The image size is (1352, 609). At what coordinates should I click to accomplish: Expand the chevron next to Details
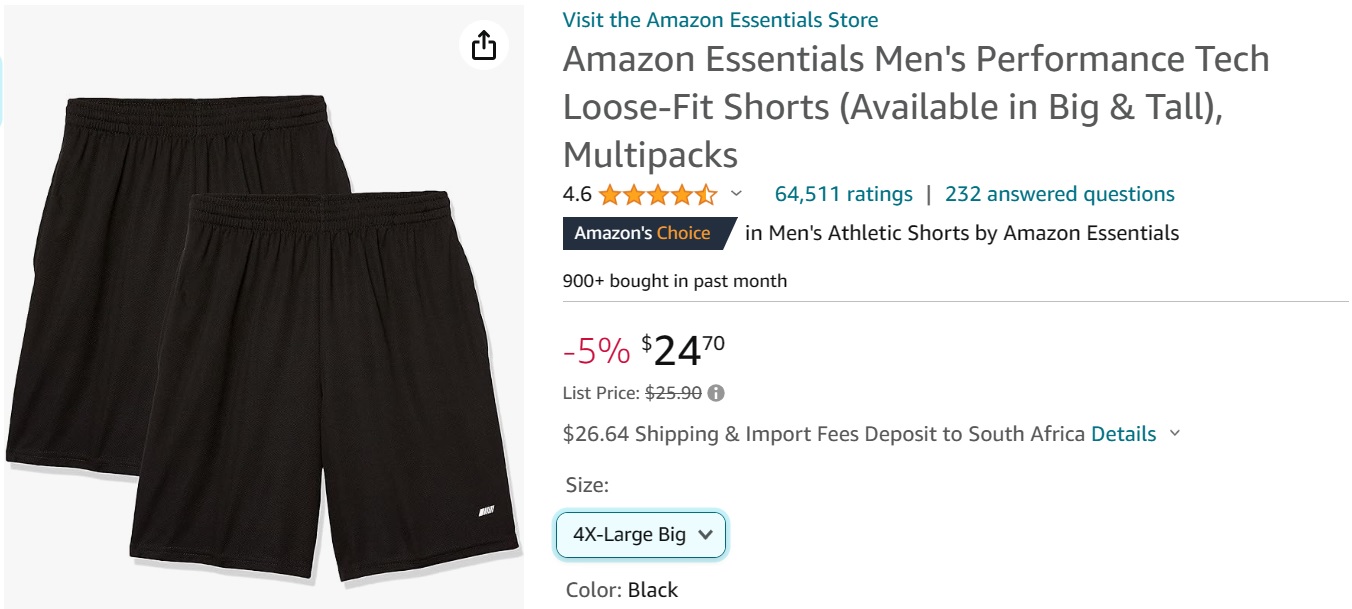(x=1175, y=434)
